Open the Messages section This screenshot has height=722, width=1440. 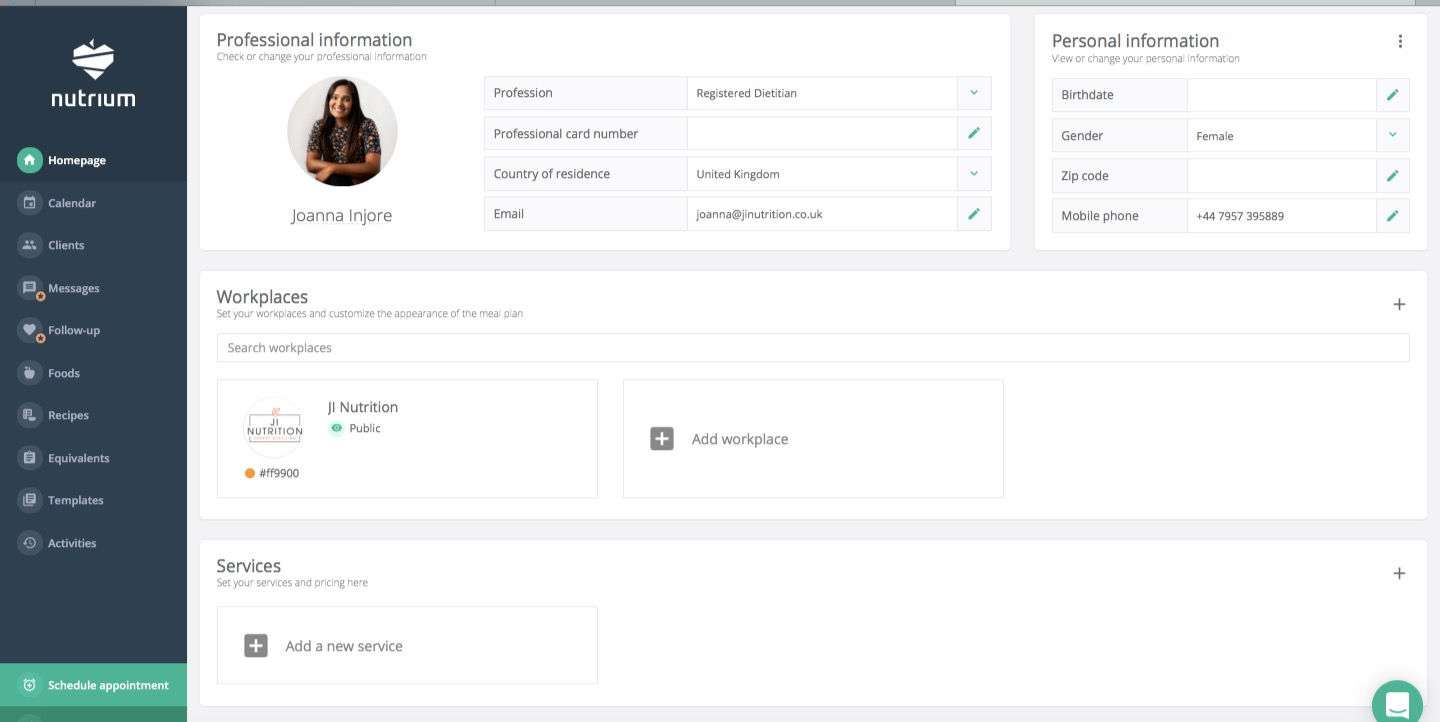pyautogui.click(x=93, y=288)
